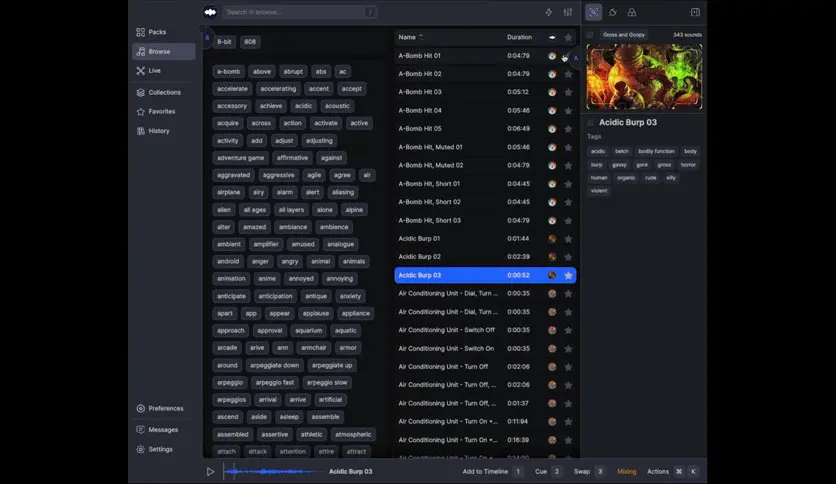Viewport: 836px width, 484px height.
Task: Click the small icon left of Acidic Burp 03 title
Action: [x=590, y=123]
